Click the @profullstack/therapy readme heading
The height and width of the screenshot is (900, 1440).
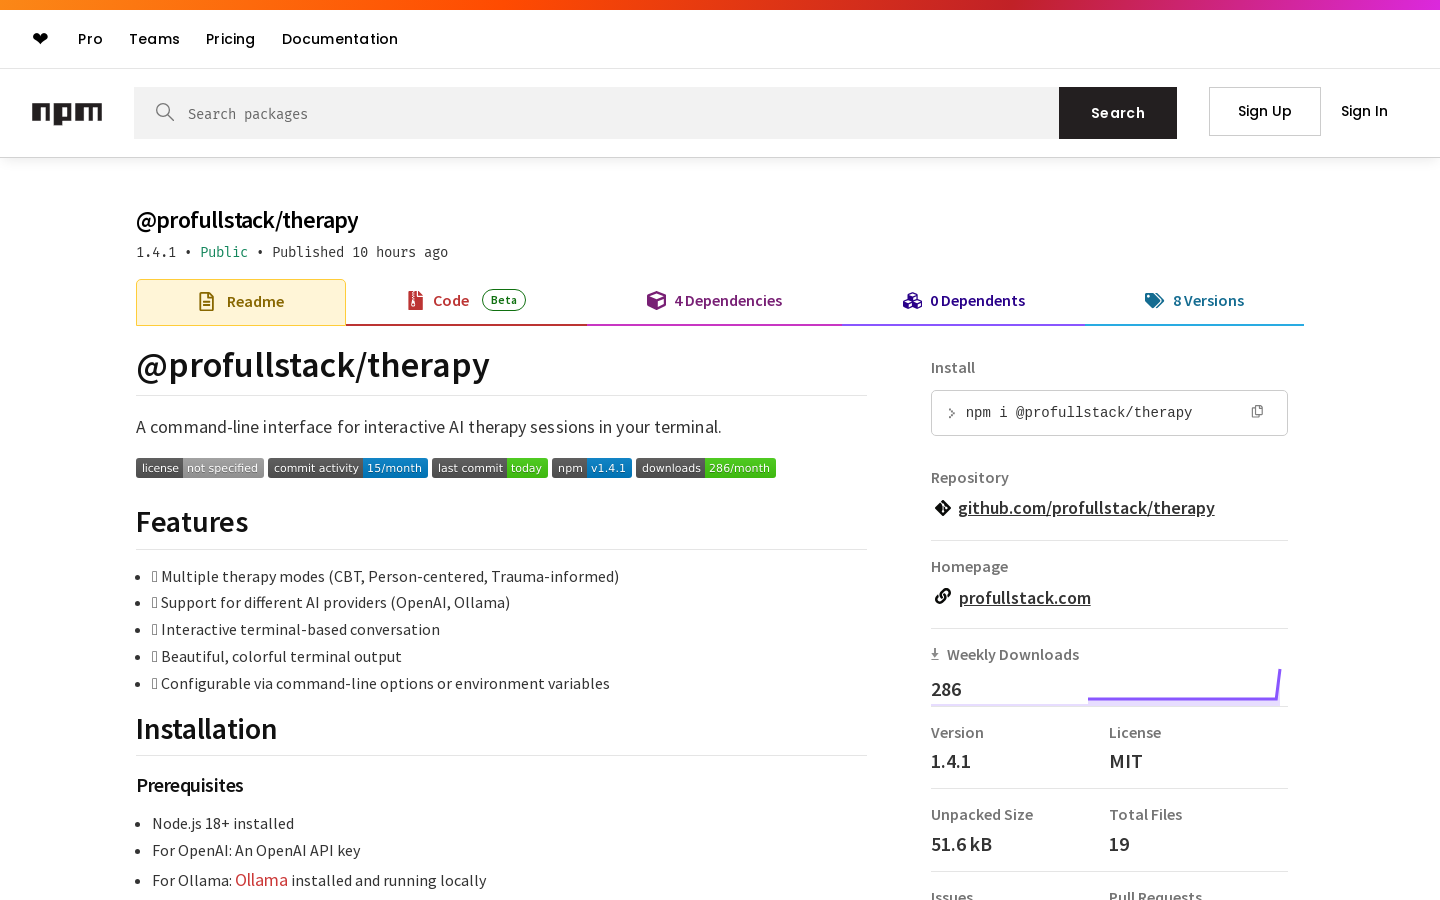tap(313, 365)
